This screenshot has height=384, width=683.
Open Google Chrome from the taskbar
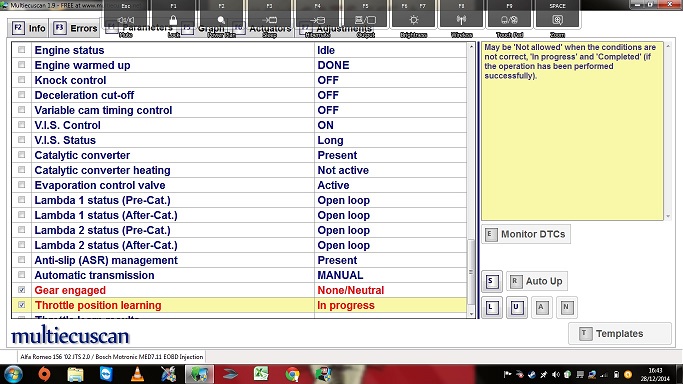click(x=292, y=374)
